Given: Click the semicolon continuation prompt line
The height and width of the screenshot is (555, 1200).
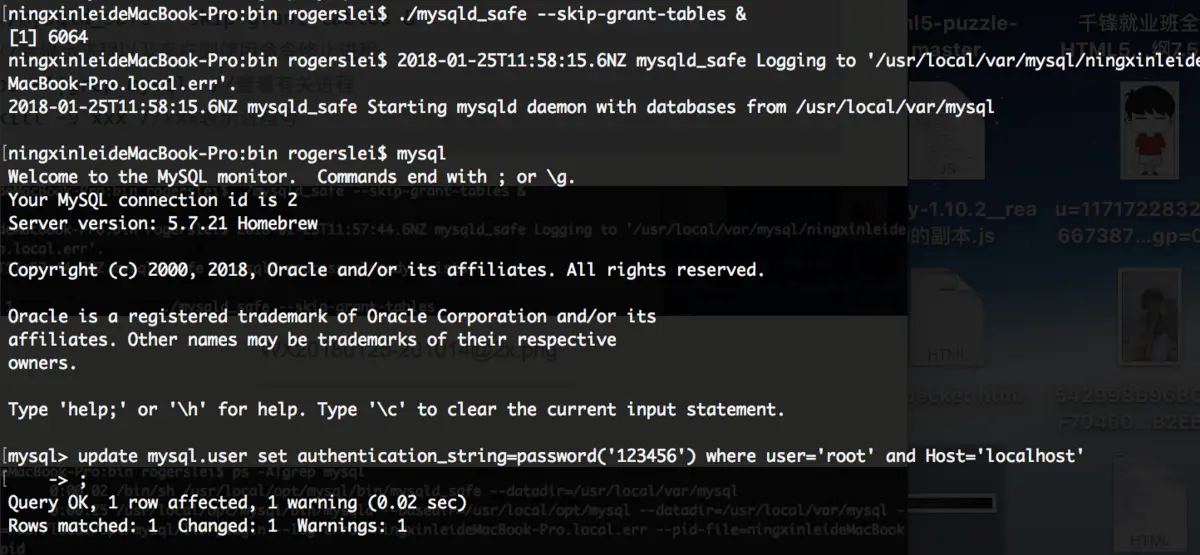Looking at the screenshot, I should [x=46, y=478].
